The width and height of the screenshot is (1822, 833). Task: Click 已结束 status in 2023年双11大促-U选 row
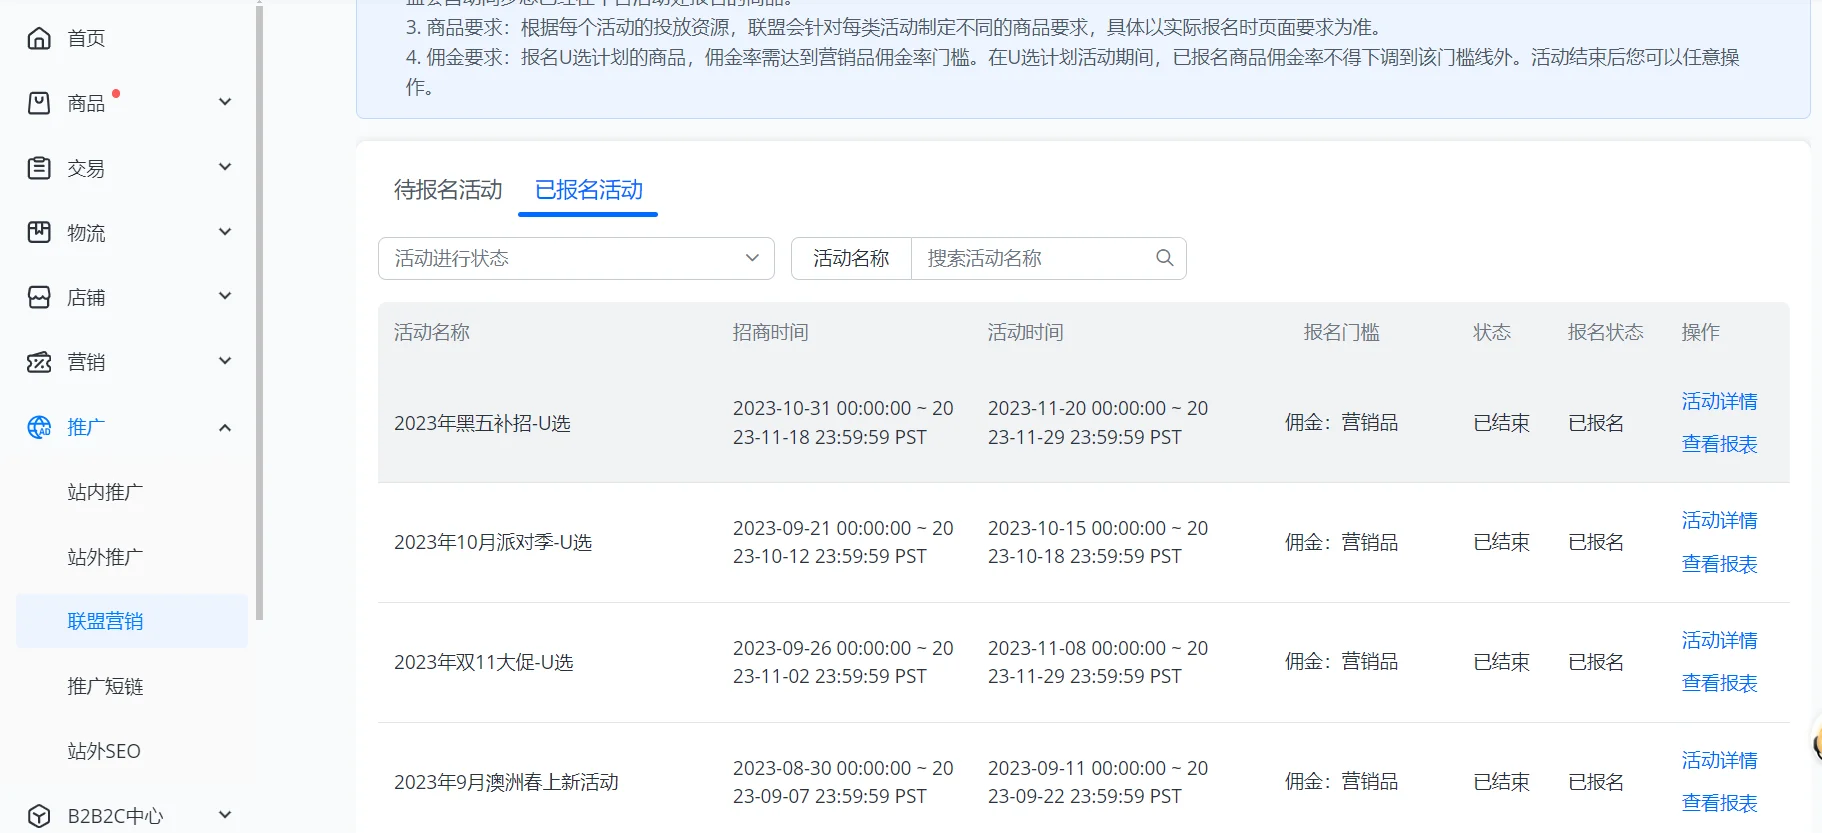pos(1501,662)
